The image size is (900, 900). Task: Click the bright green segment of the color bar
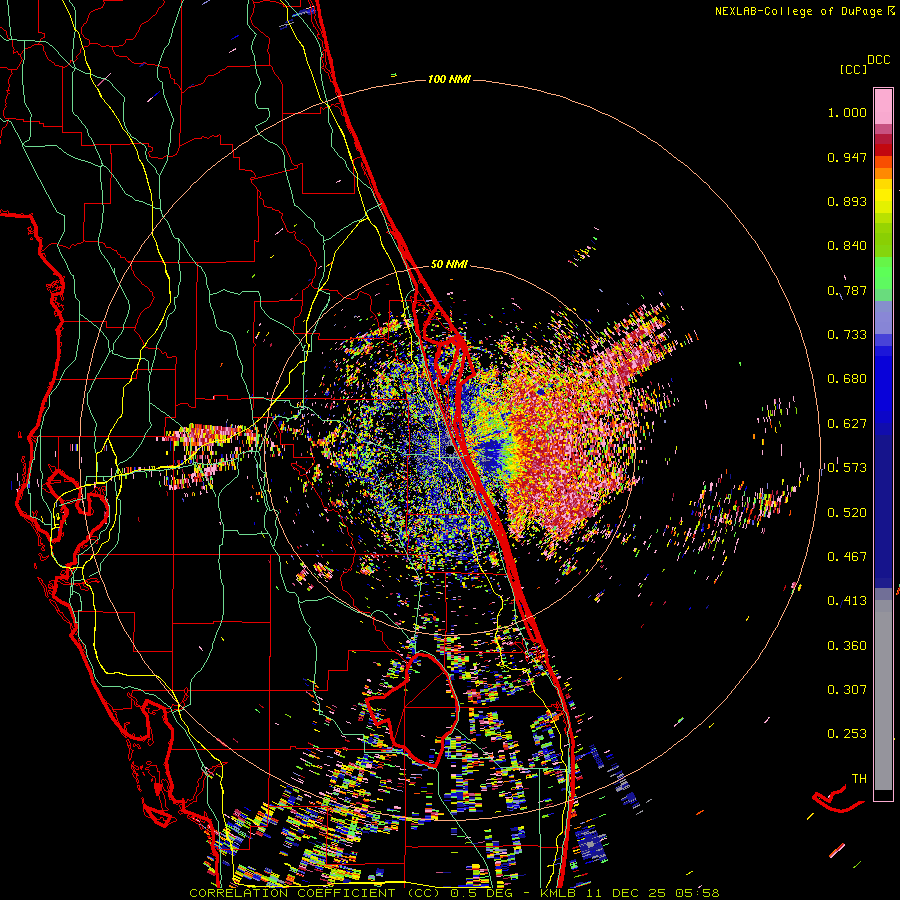883,273
